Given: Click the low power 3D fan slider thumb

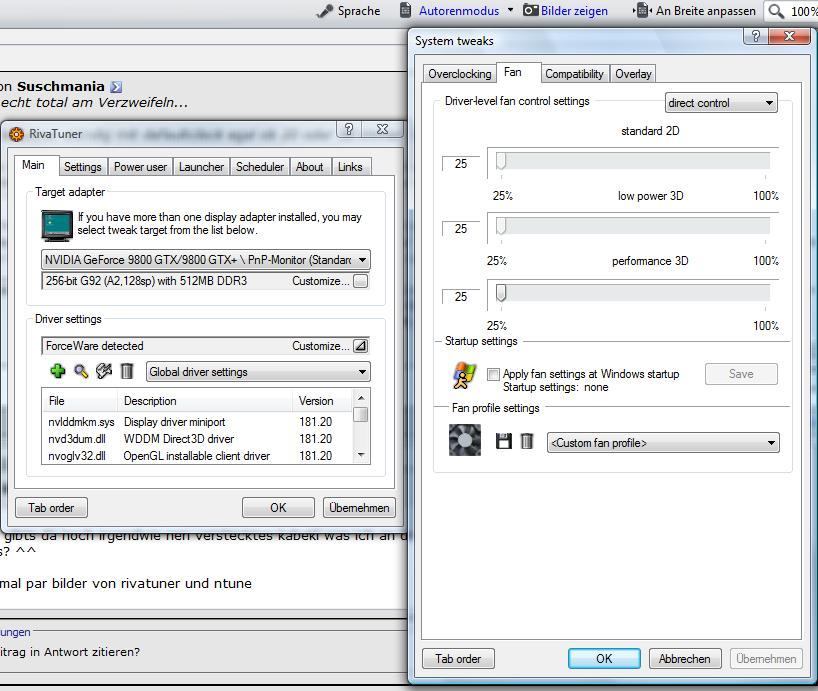Looking at the screenshot, I should (501, 226).
